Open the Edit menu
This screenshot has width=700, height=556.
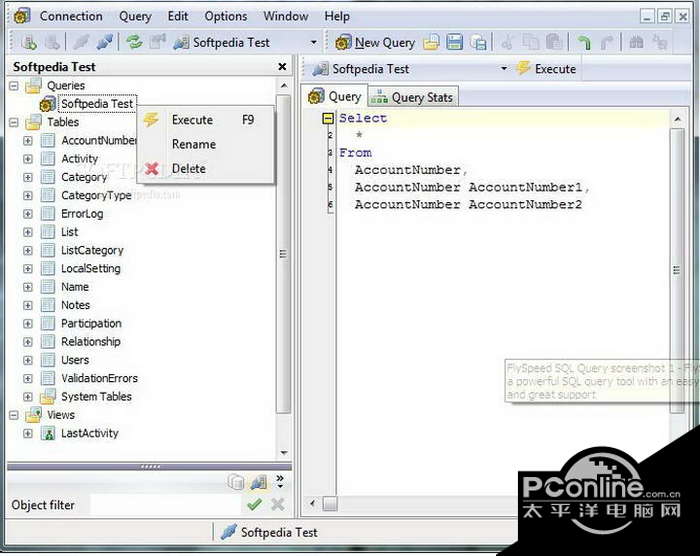[x=178, y=16]
